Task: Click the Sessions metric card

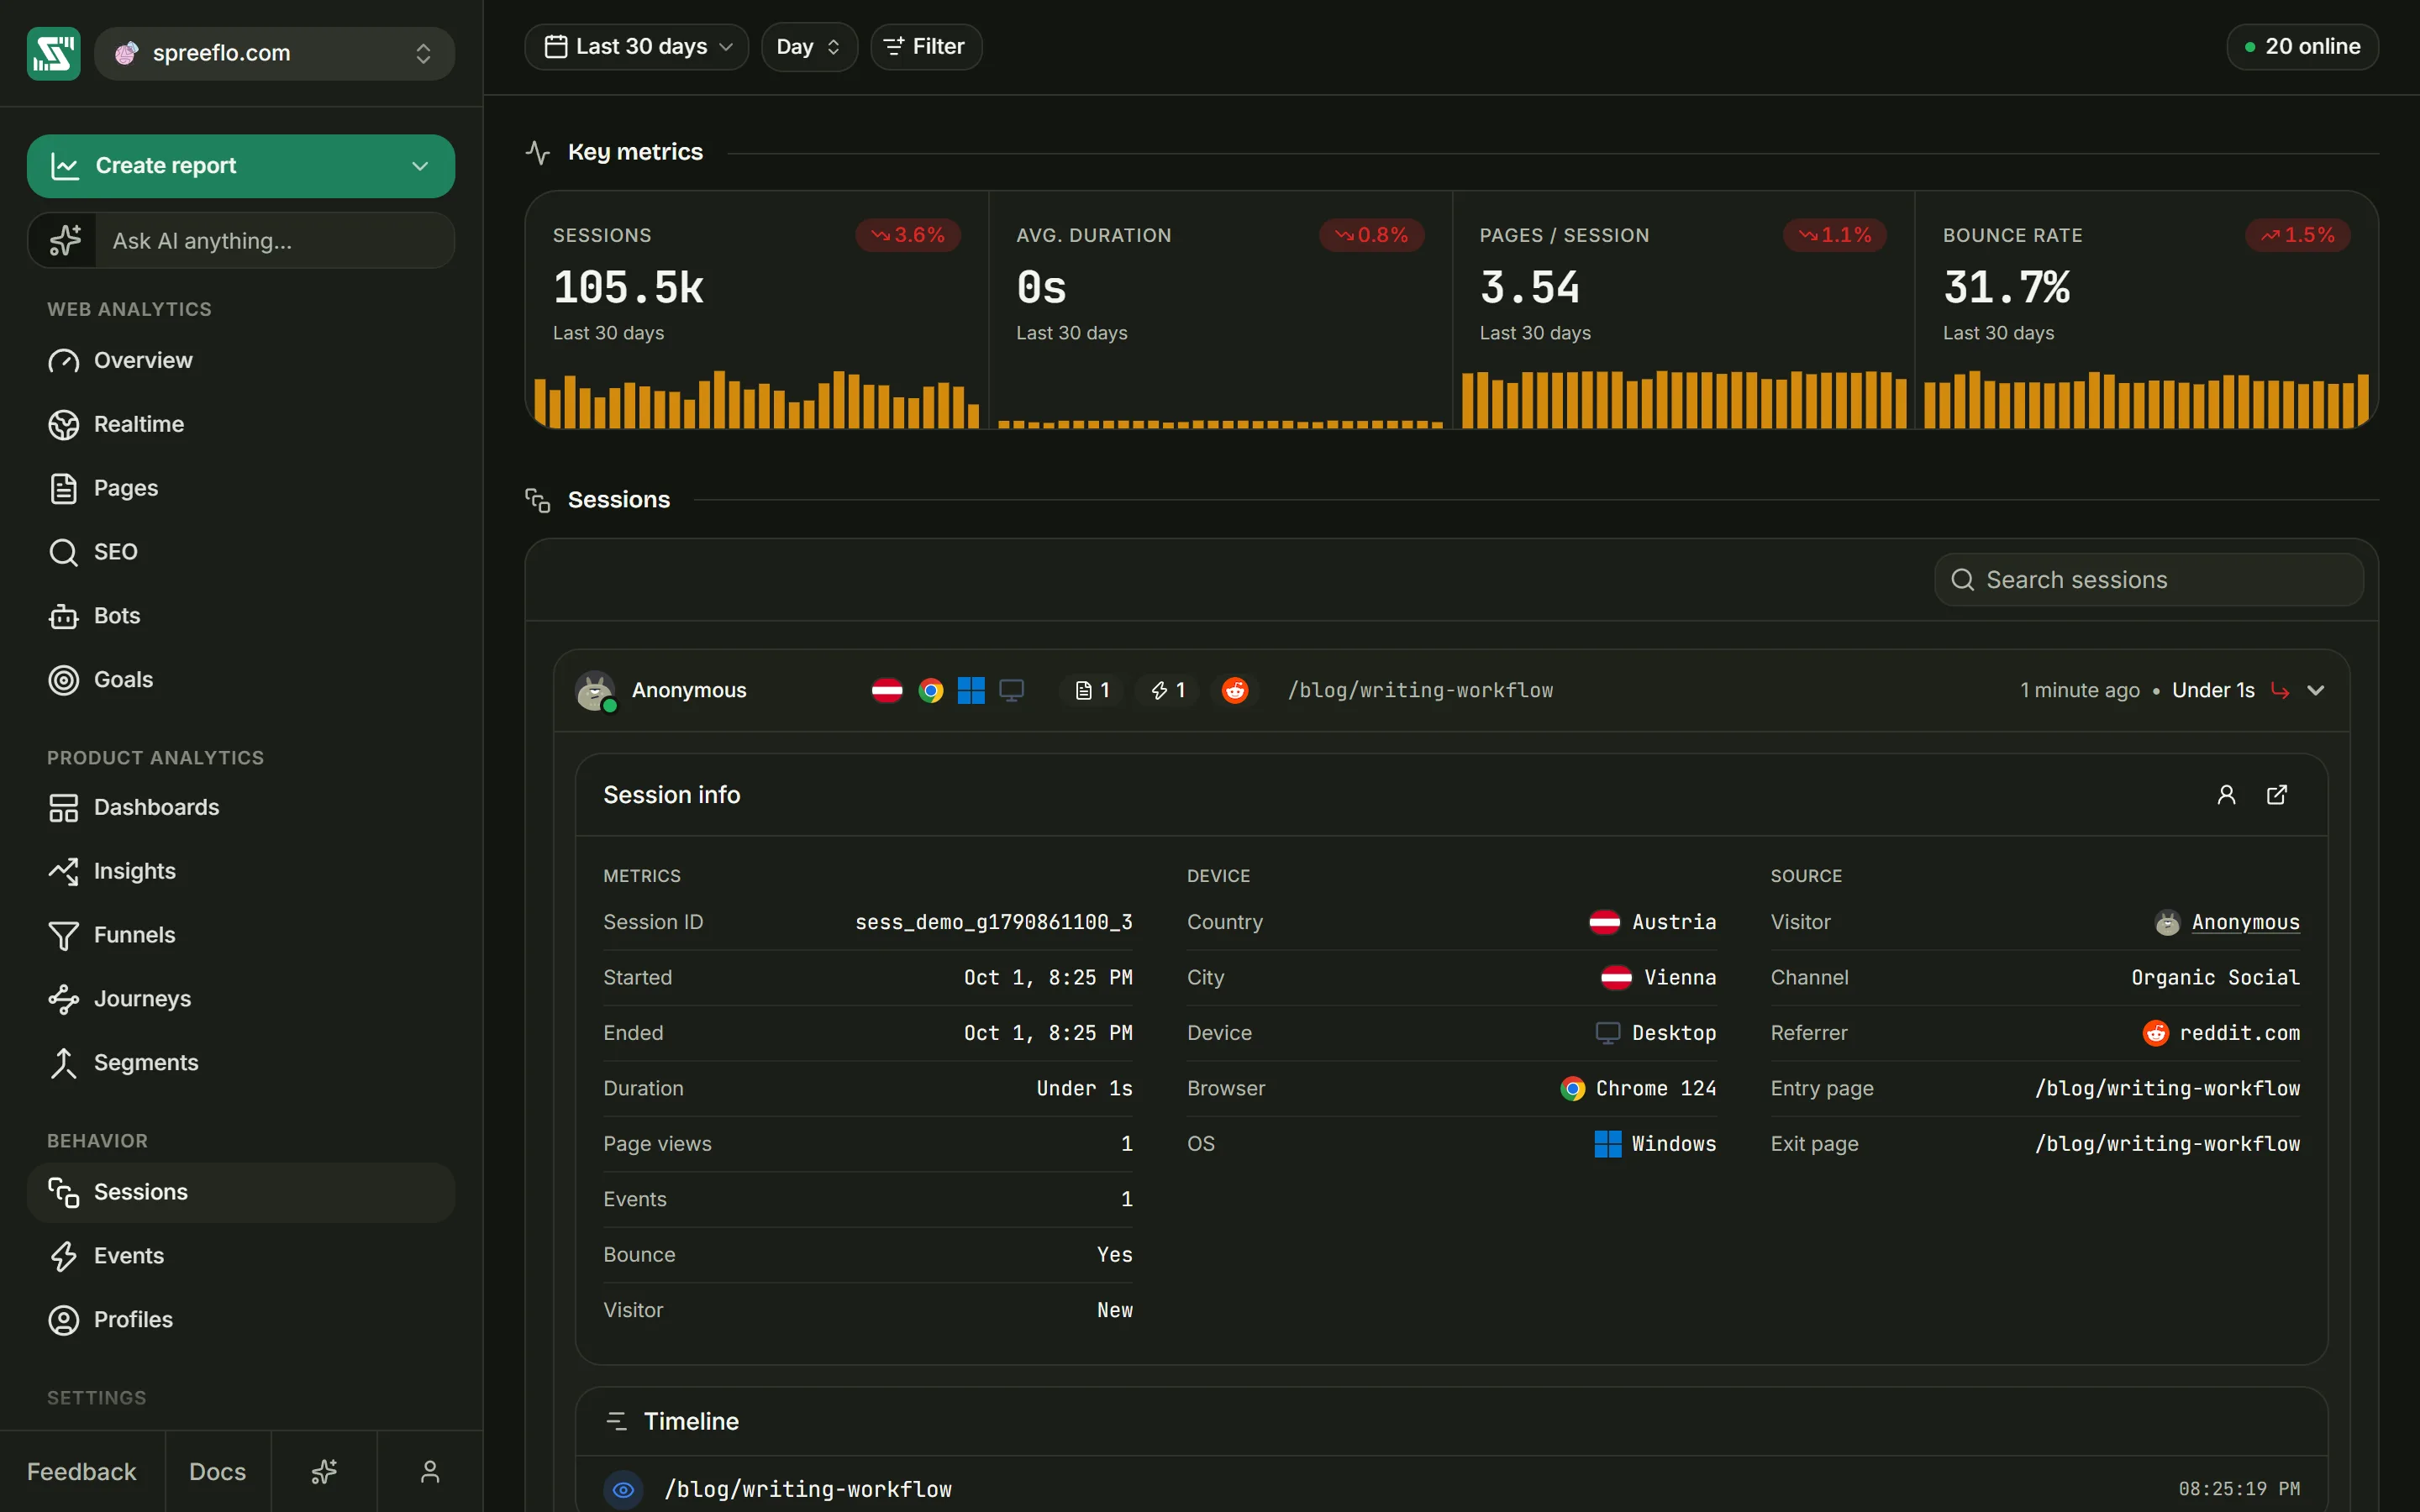Action: (757, 310)
